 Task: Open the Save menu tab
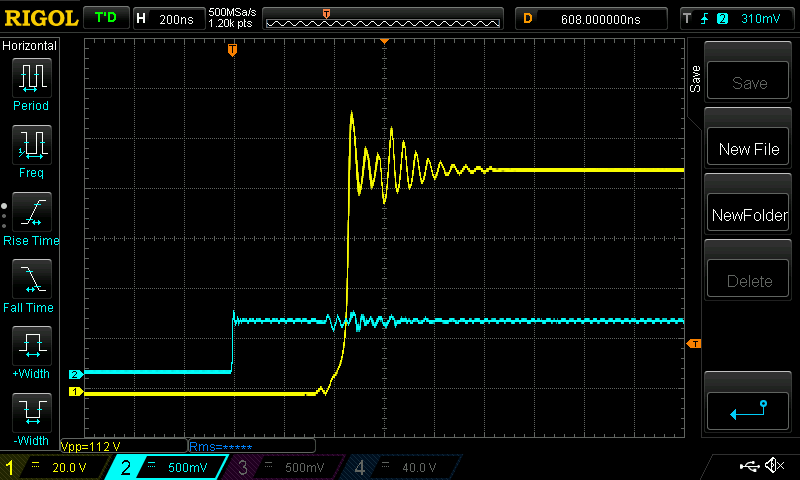pos(695,80)
